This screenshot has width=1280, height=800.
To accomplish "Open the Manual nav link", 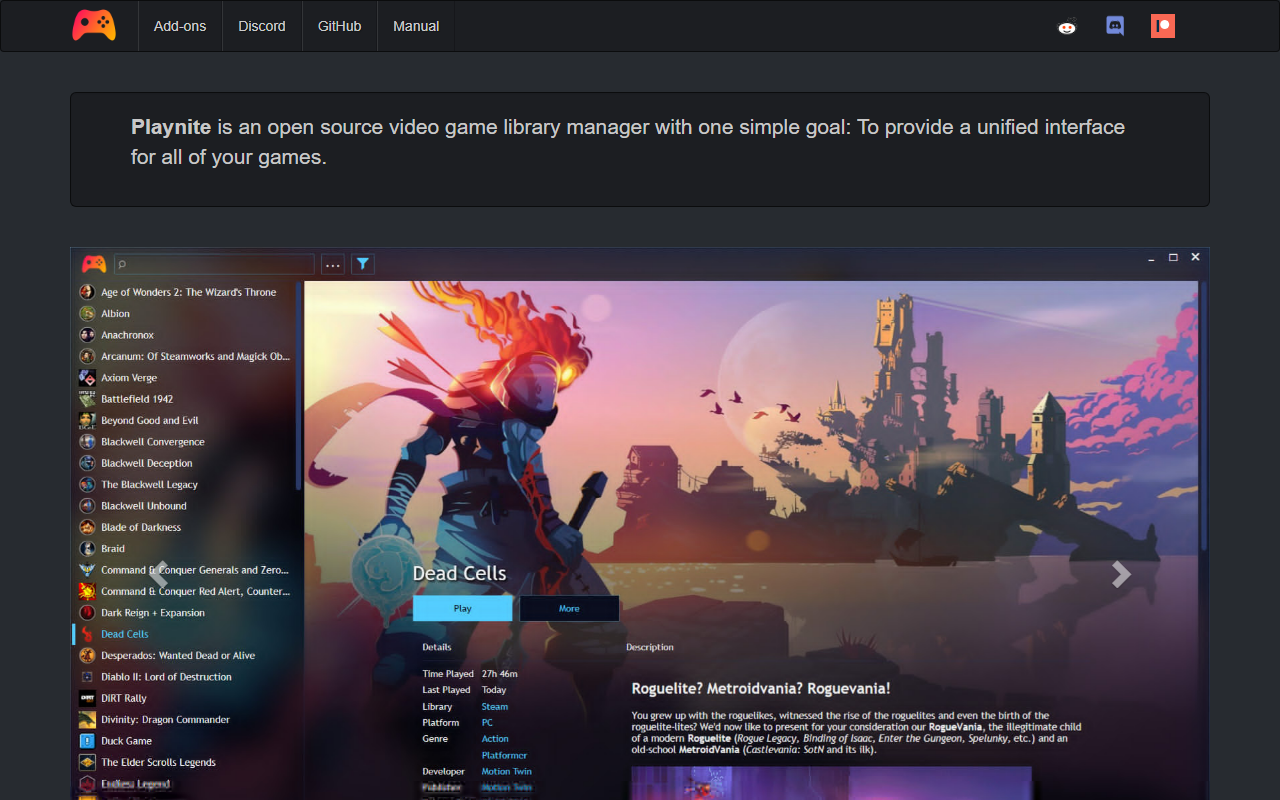I will [416, 26].
